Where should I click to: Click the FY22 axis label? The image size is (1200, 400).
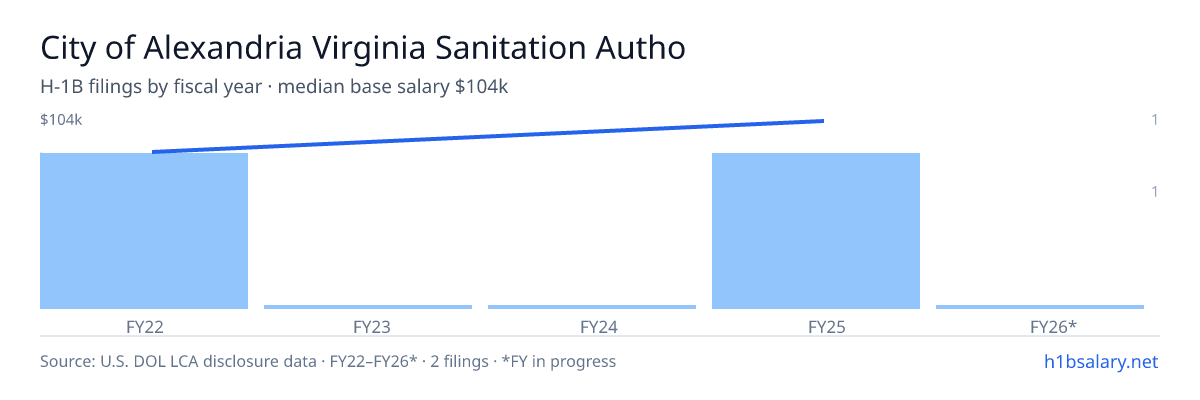pyautogui.click(x=144, y=326)
